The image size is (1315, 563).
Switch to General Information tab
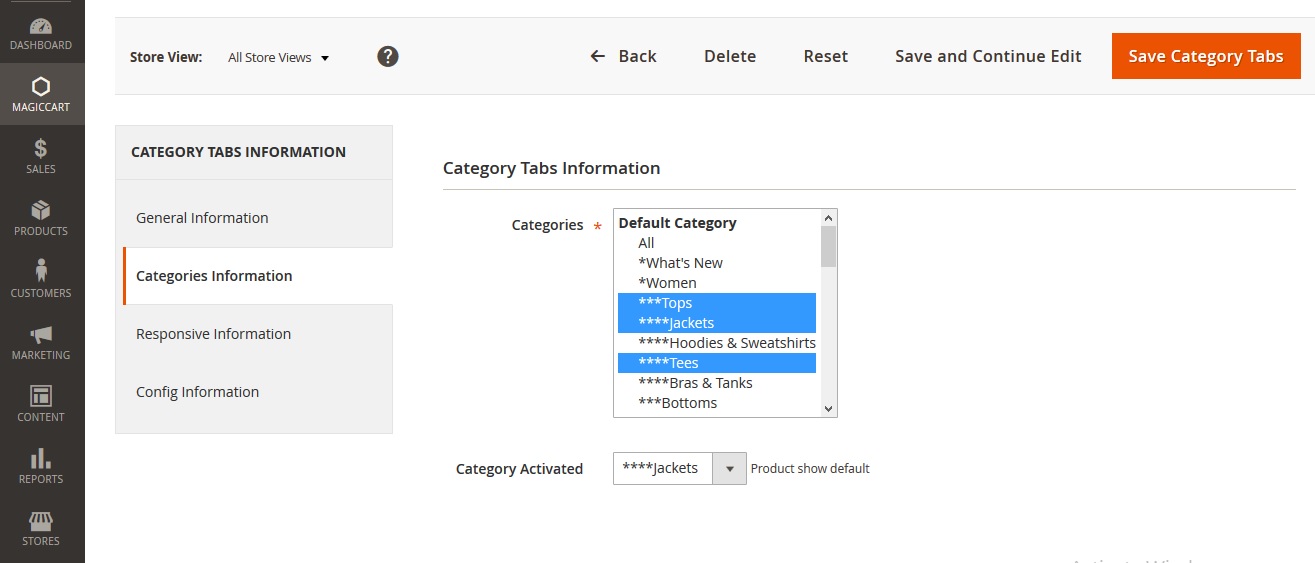(x=202, y=218)
